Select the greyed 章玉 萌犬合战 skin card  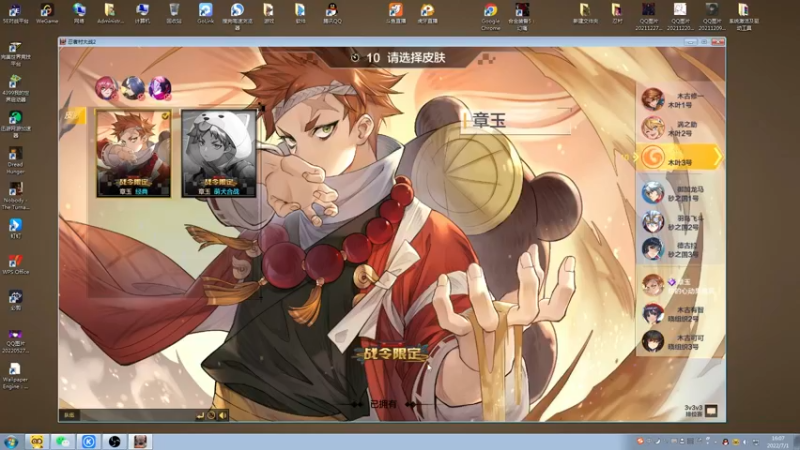(219, 153)
